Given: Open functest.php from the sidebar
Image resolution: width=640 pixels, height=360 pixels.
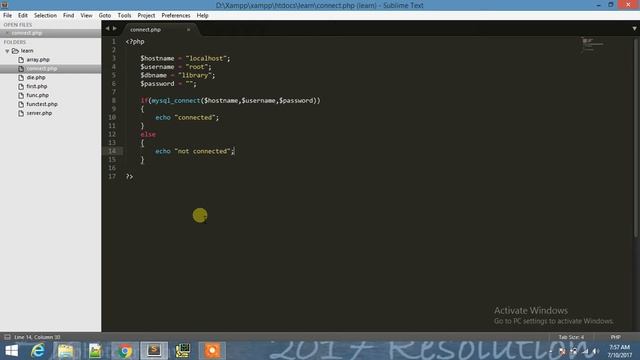Looking at the screenshot, I should coord(42,104).
